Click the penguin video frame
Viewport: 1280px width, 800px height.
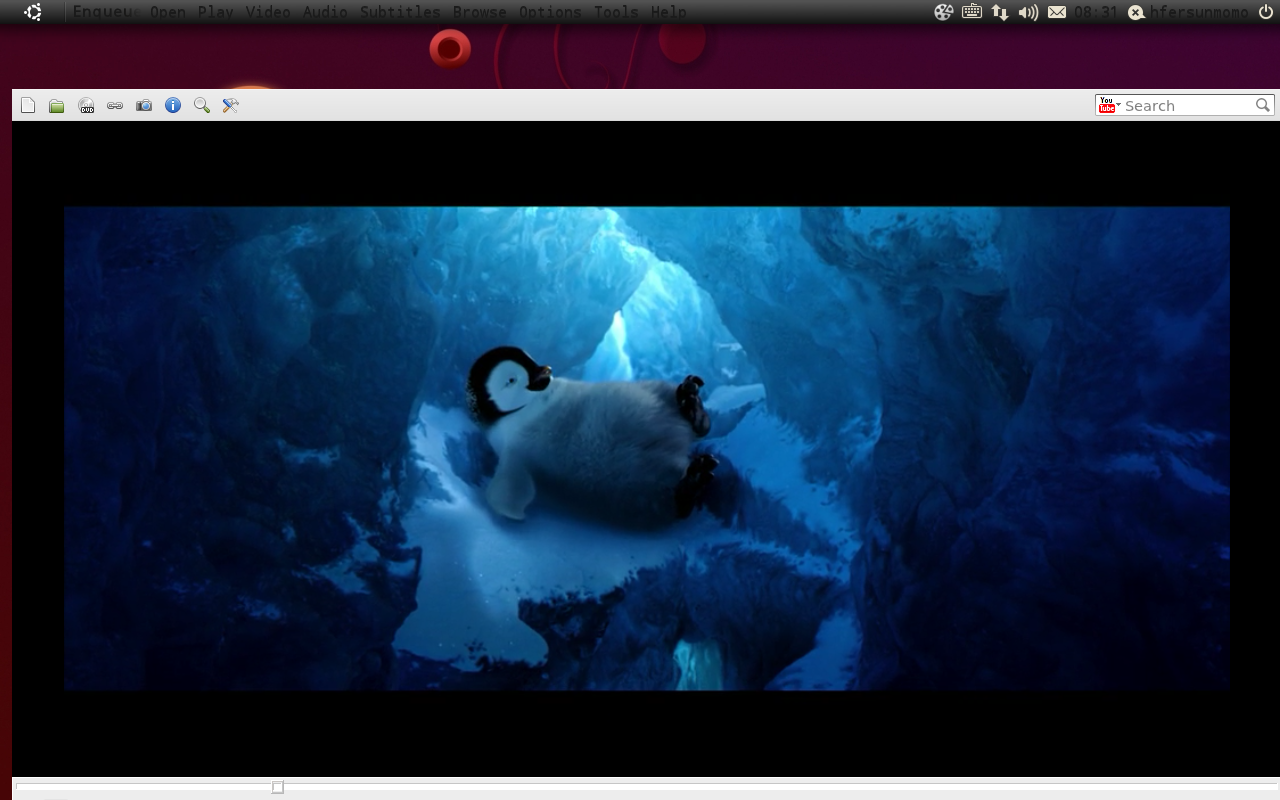pyautogui.click(x=646, y=448)
